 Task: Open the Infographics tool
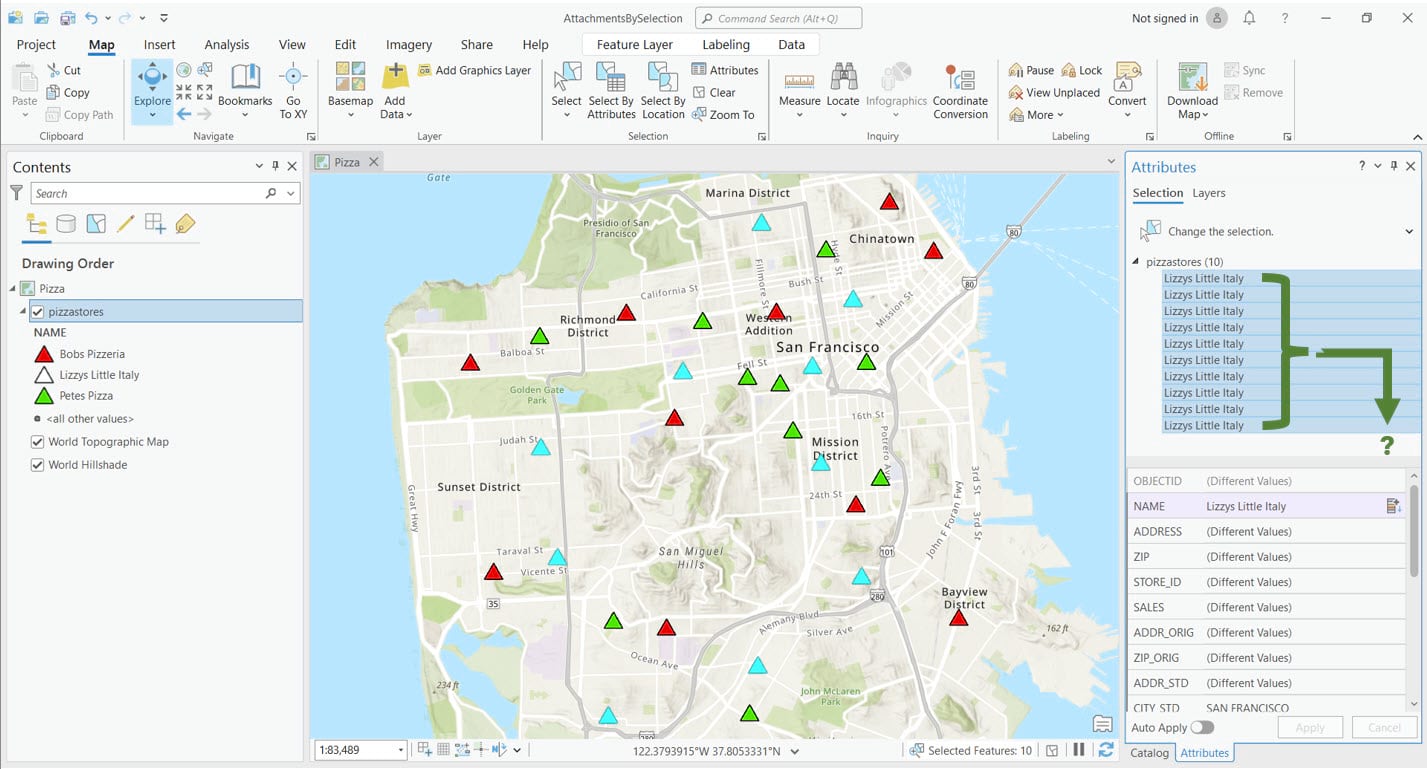(x=896, y=90)
